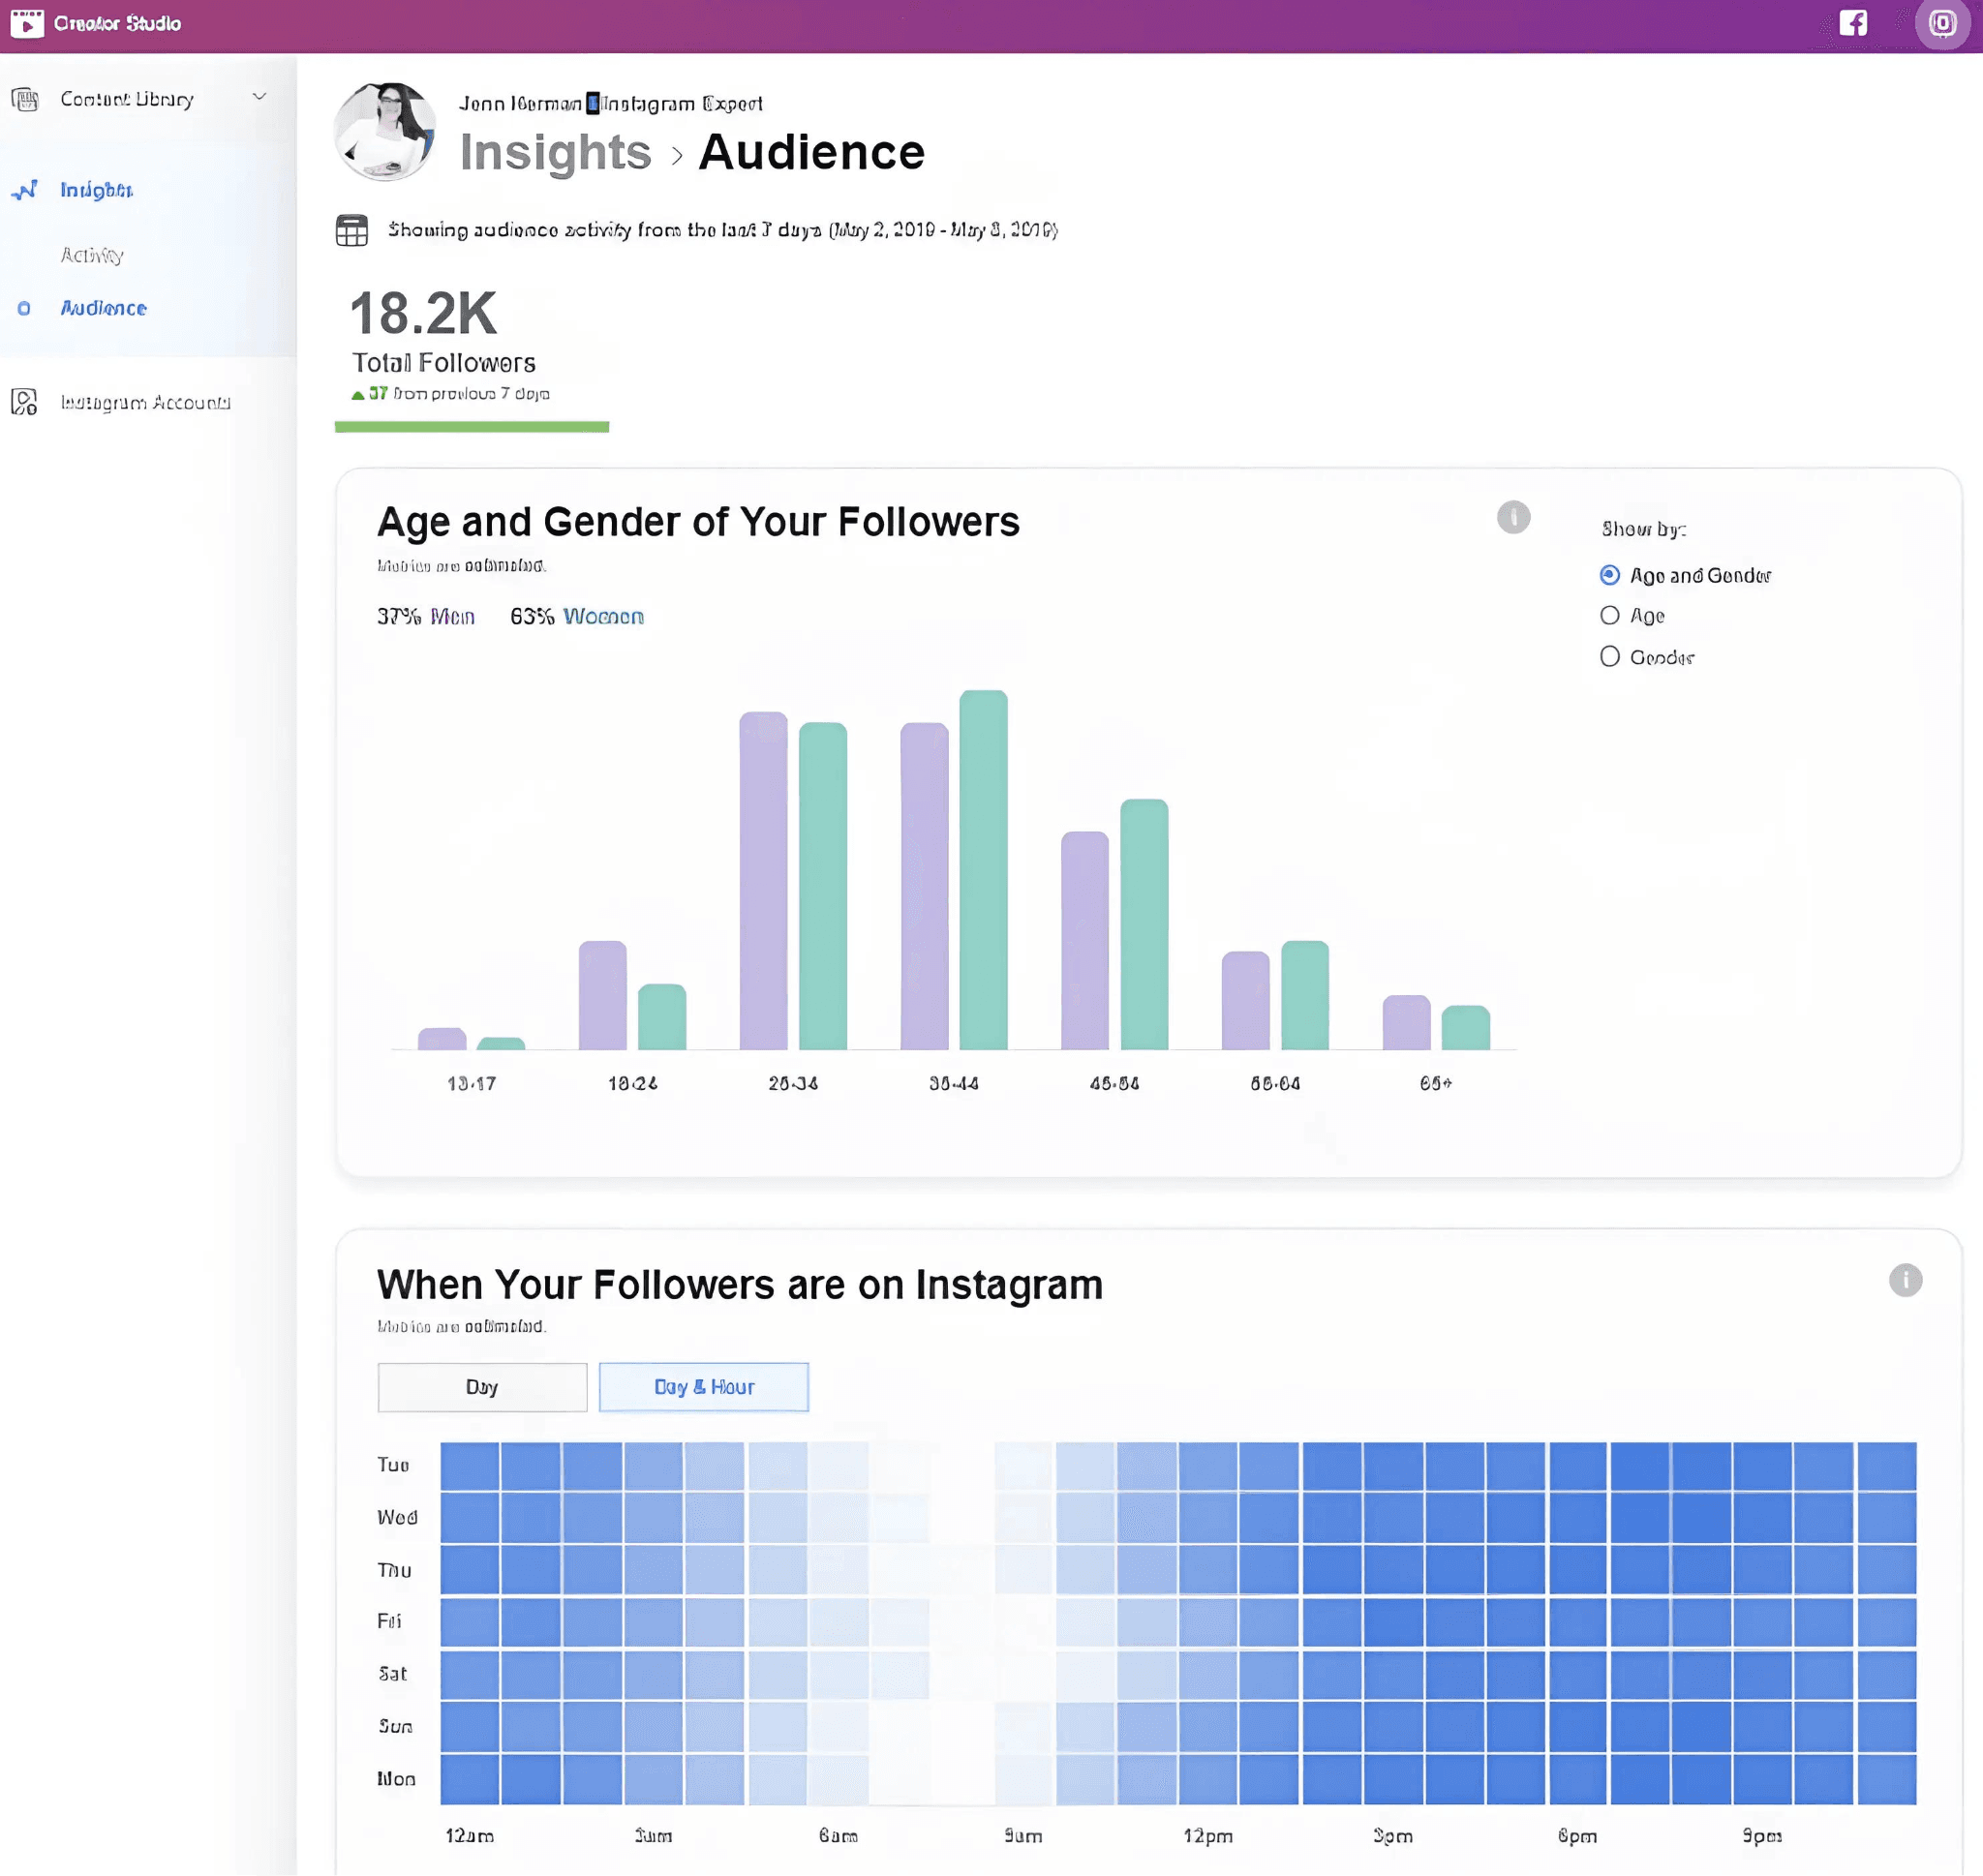This screenshot has height=1876, width=1983.
Task: Open the Insights sidebar section
Action: 96,190
